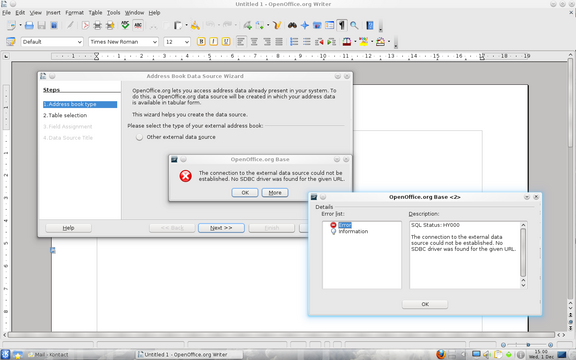Click the New document icon

click(x=11, y=25)
